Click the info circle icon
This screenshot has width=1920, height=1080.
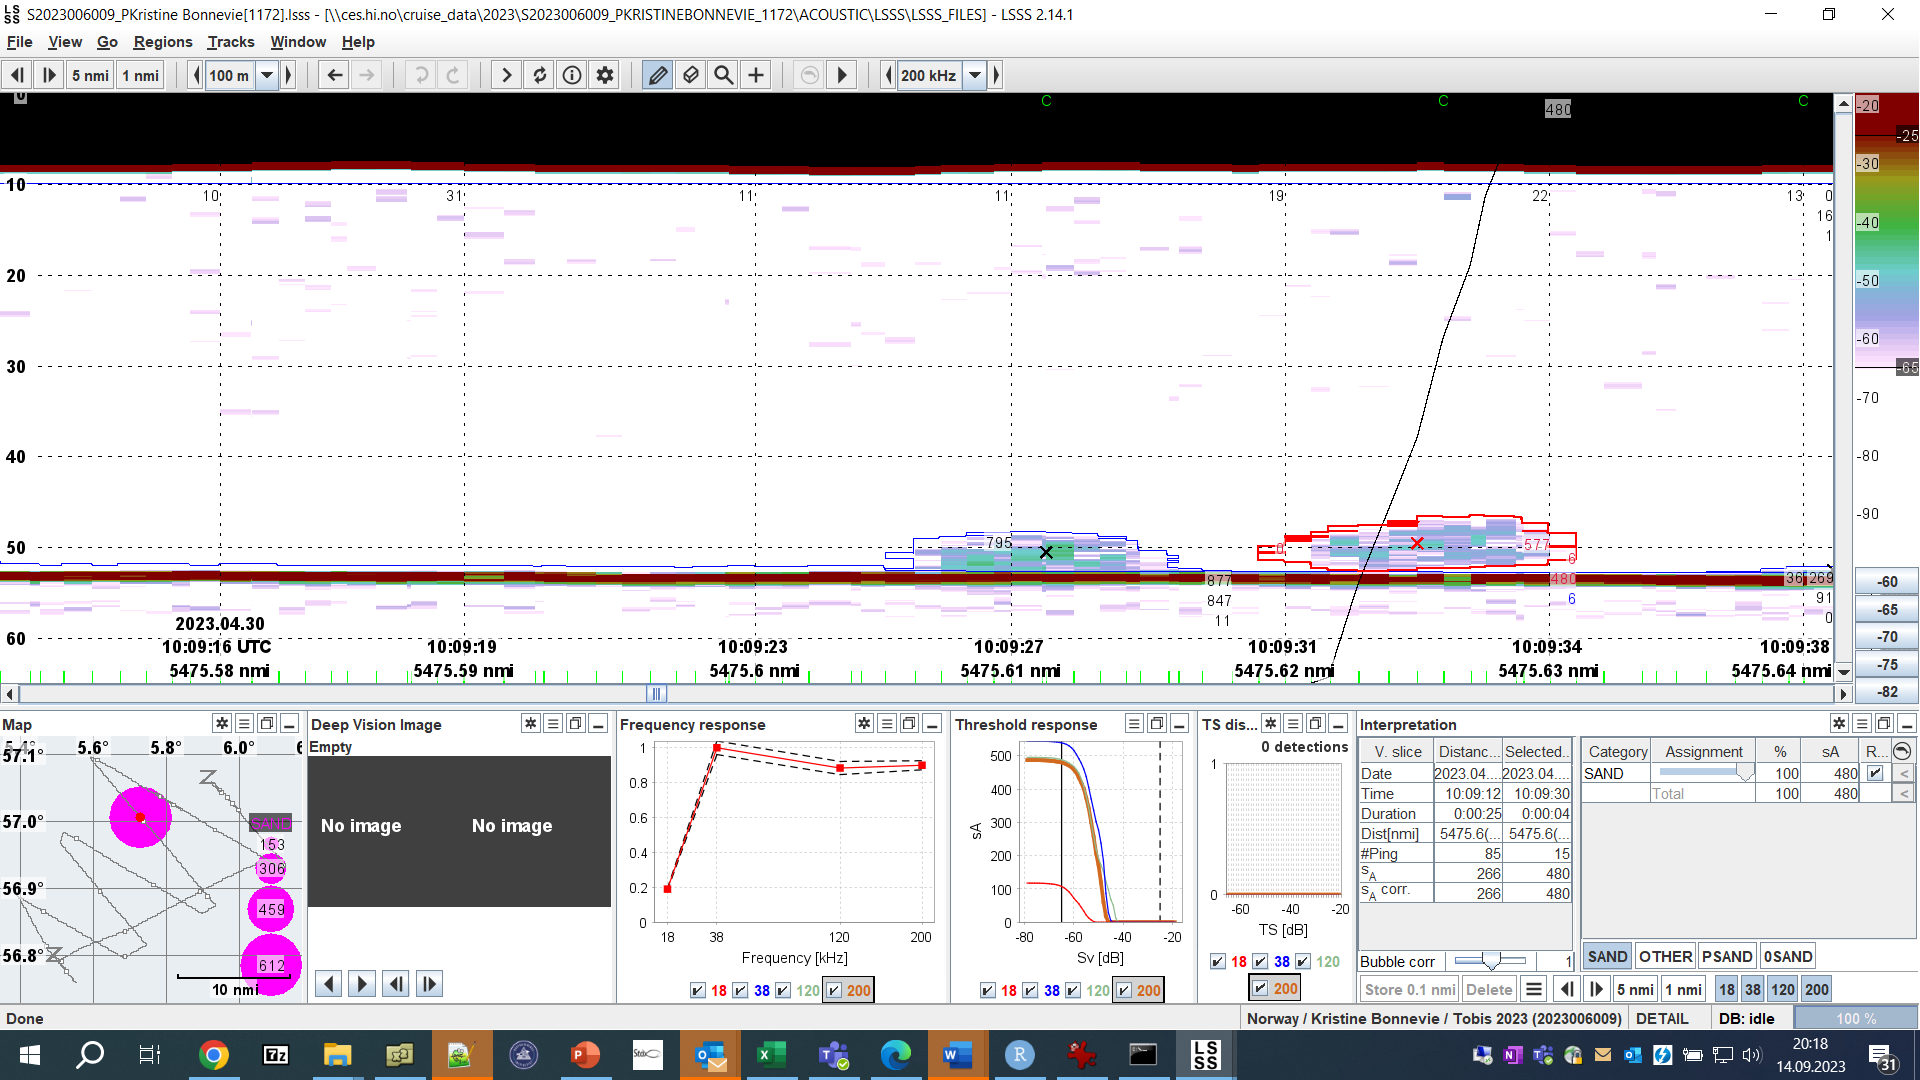(x=572, y=75)
